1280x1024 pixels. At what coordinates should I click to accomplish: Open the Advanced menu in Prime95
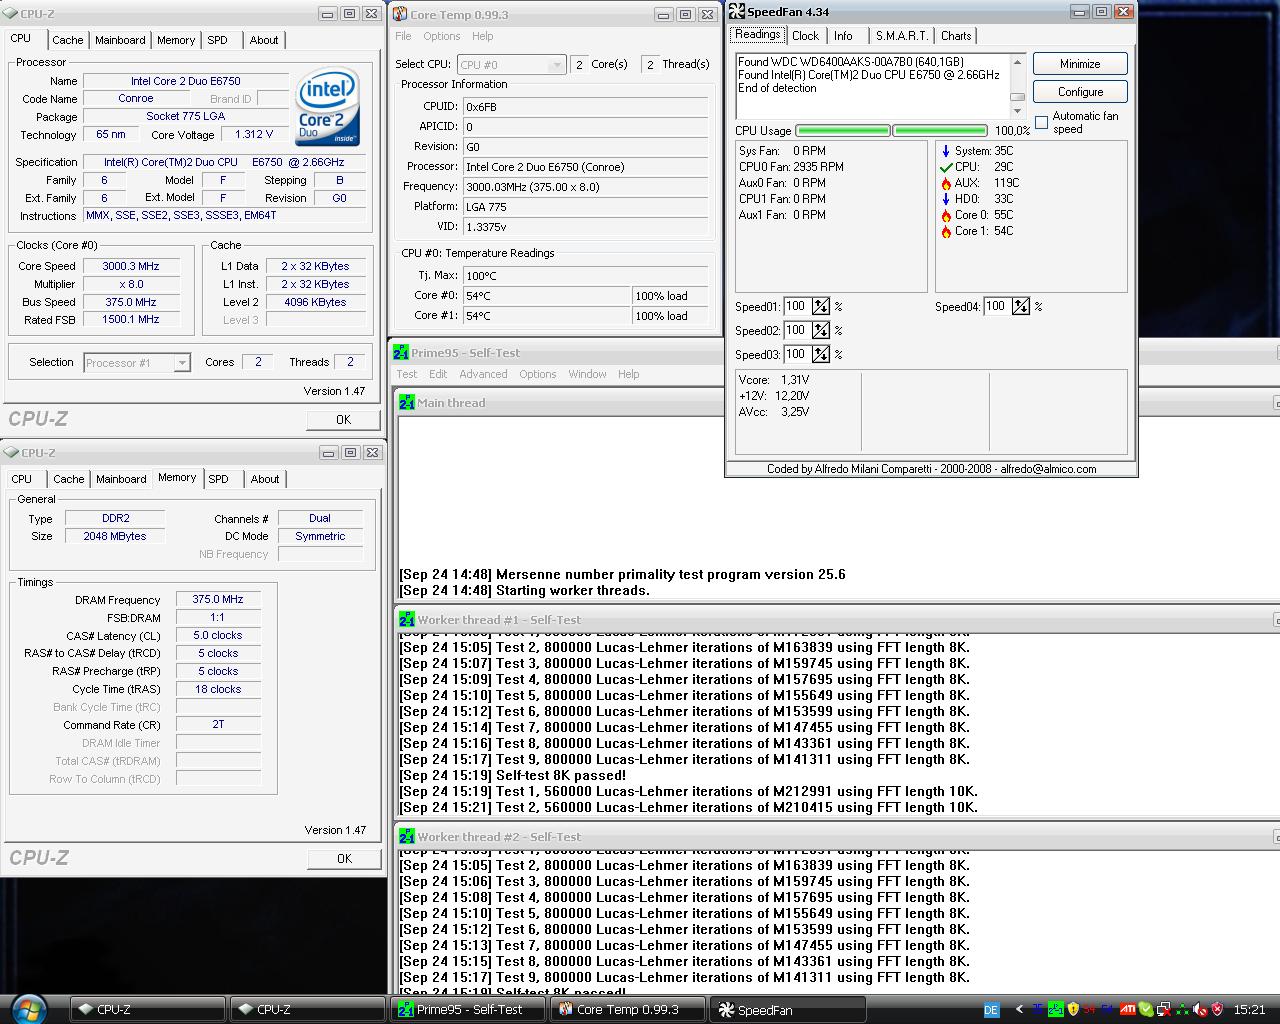point(483,374)
